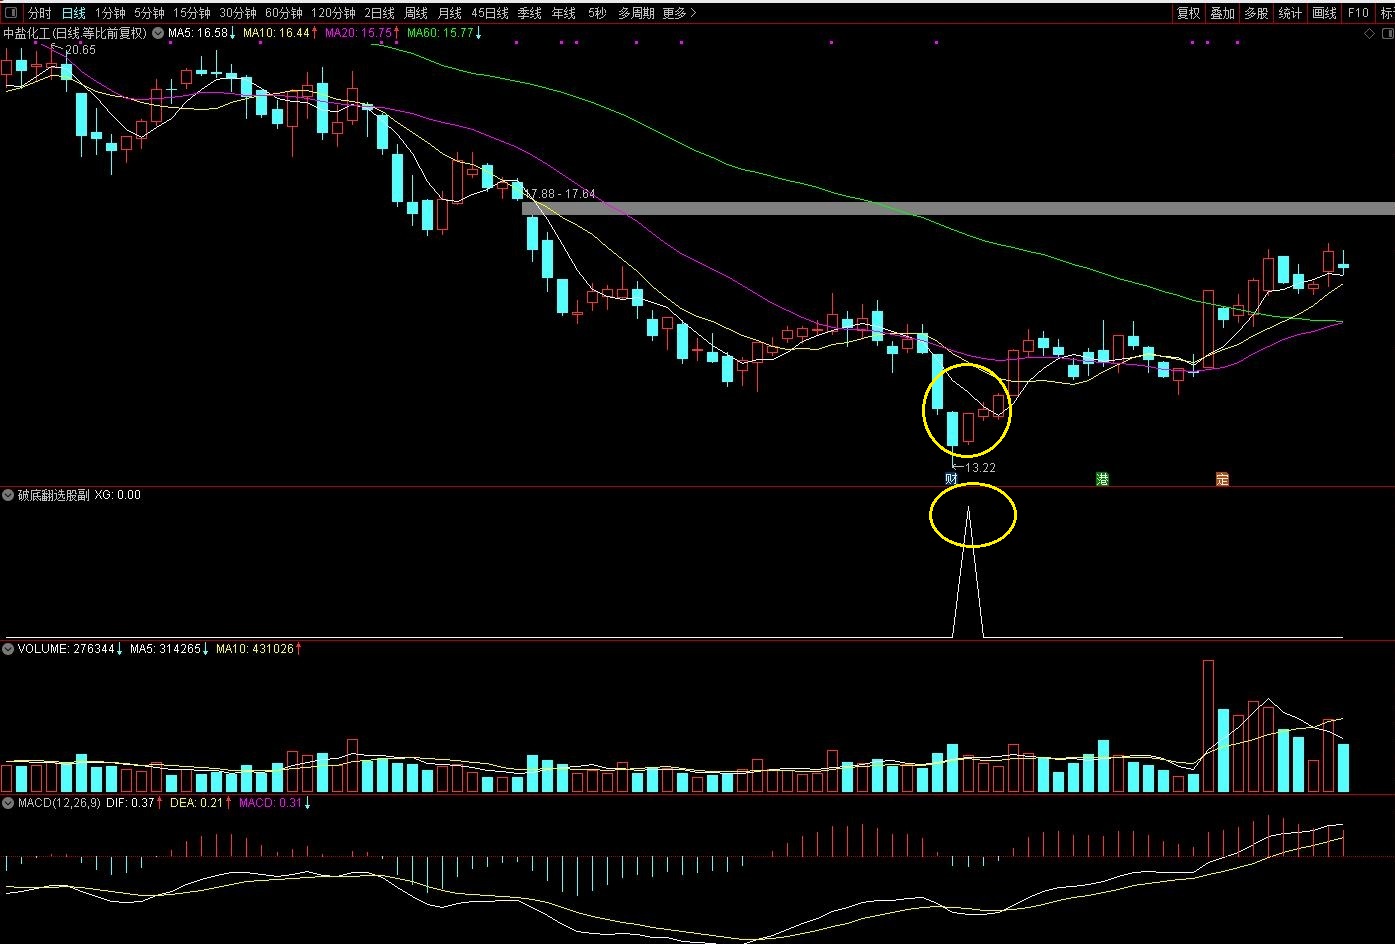The width and height of the screenshot is (1395, 944).
Task: Select the 5秒 period tab
Action: click(597, 13)
